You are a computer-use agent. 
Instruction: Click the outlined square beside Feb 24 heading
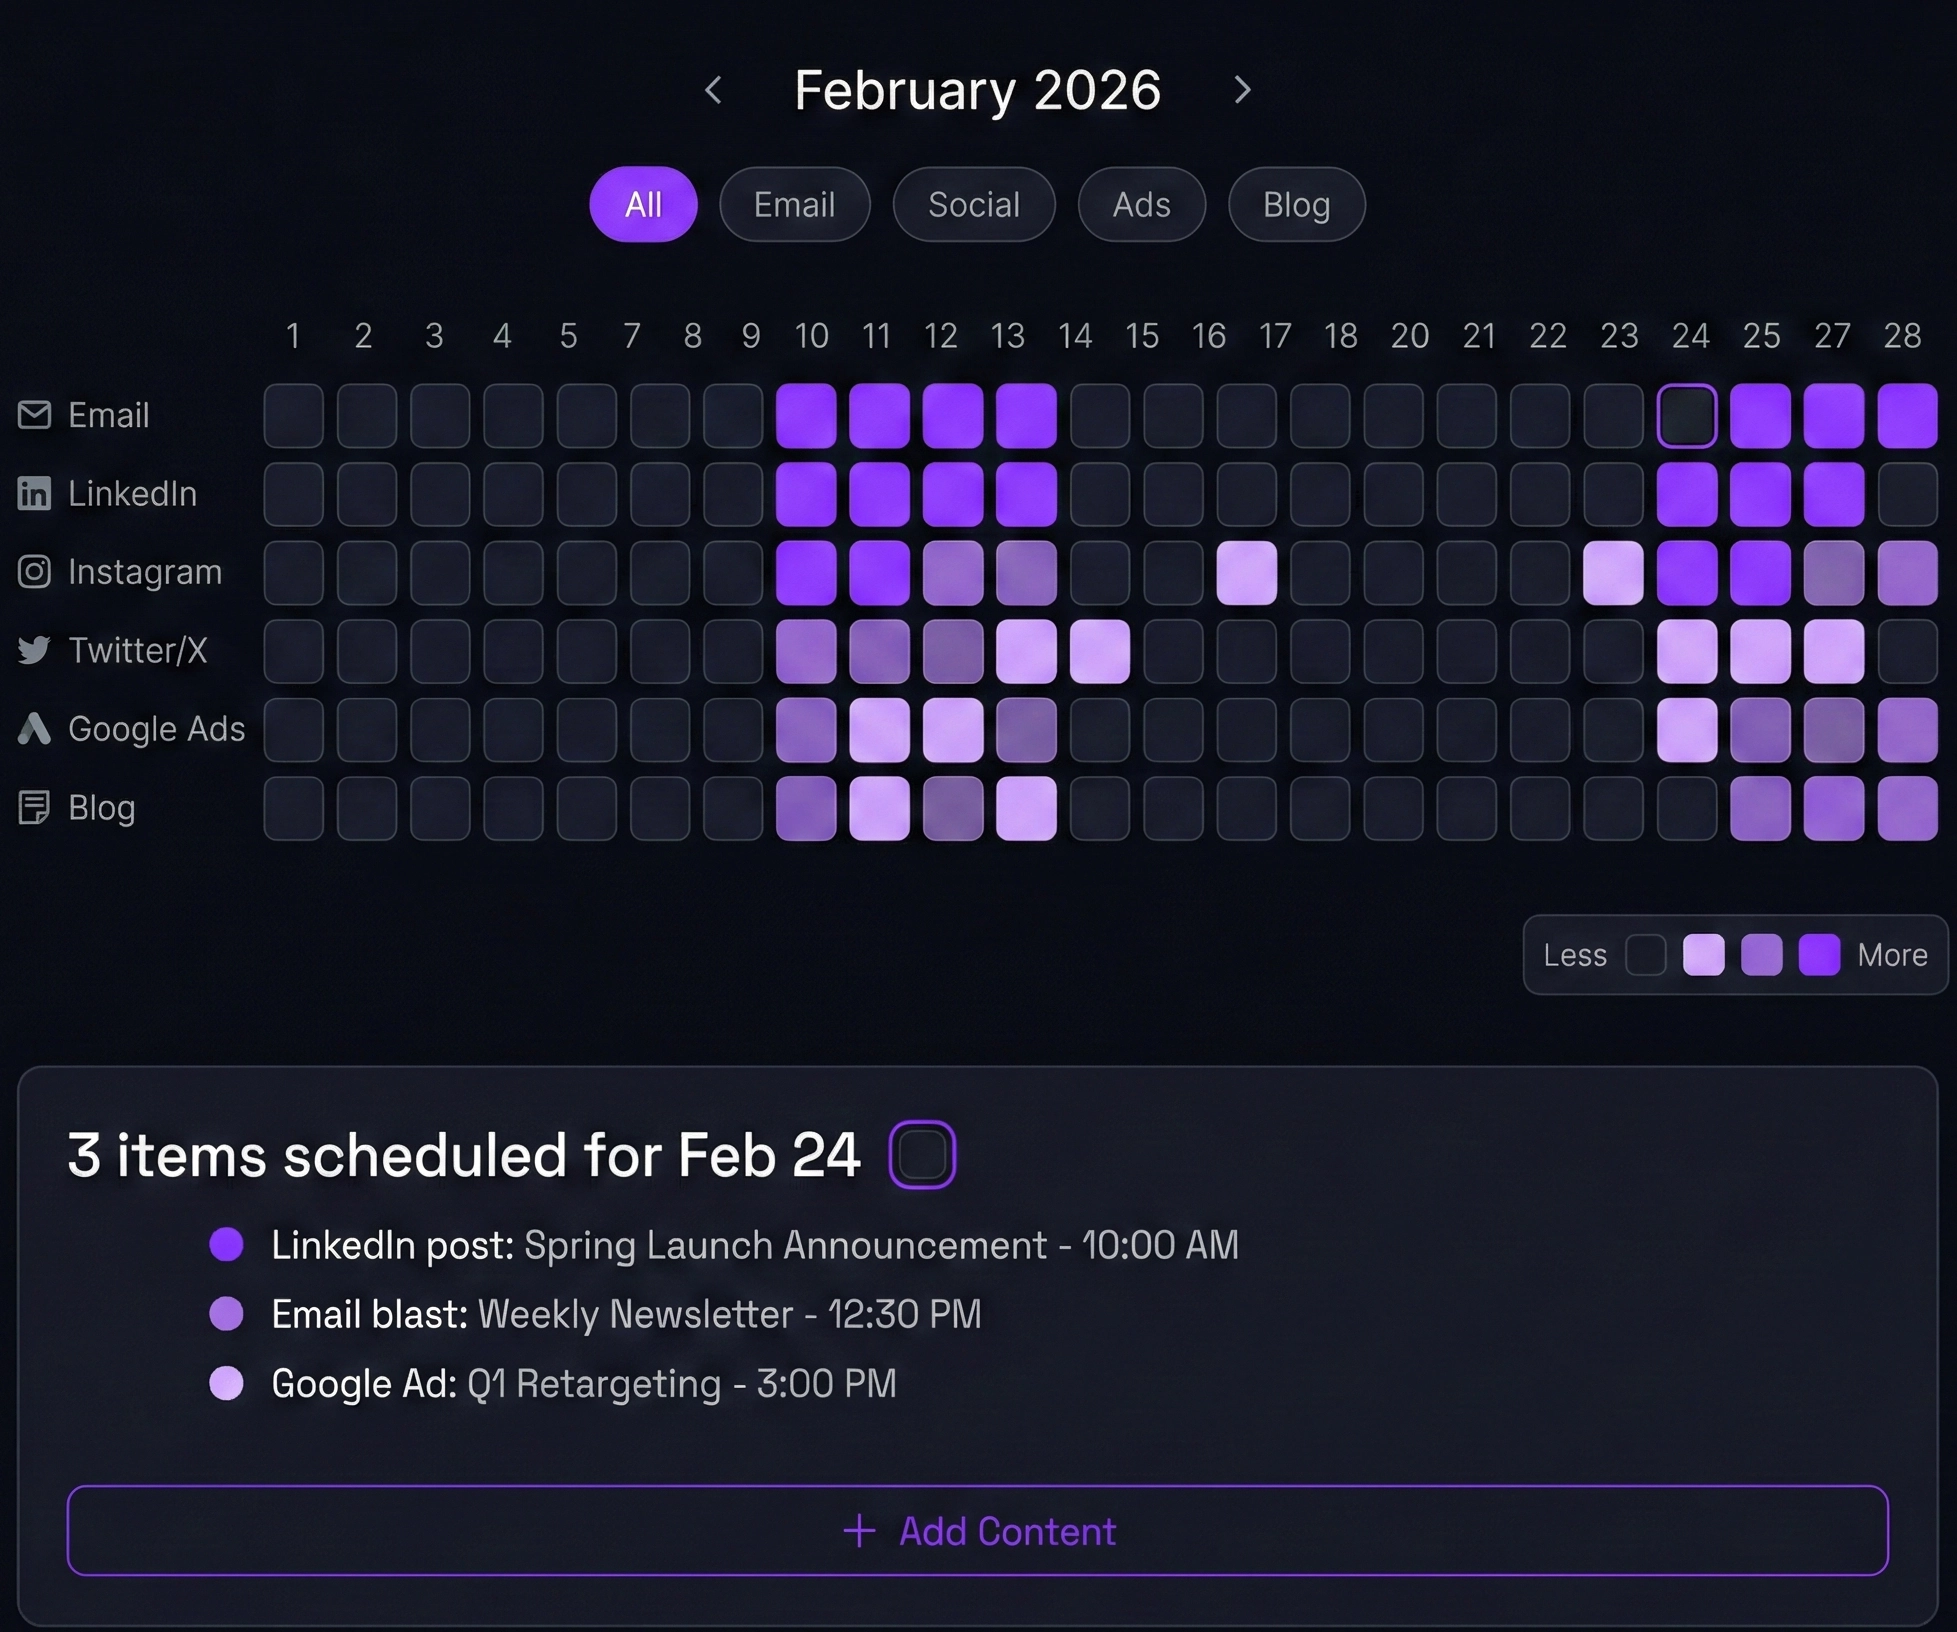pos(922,1155)
